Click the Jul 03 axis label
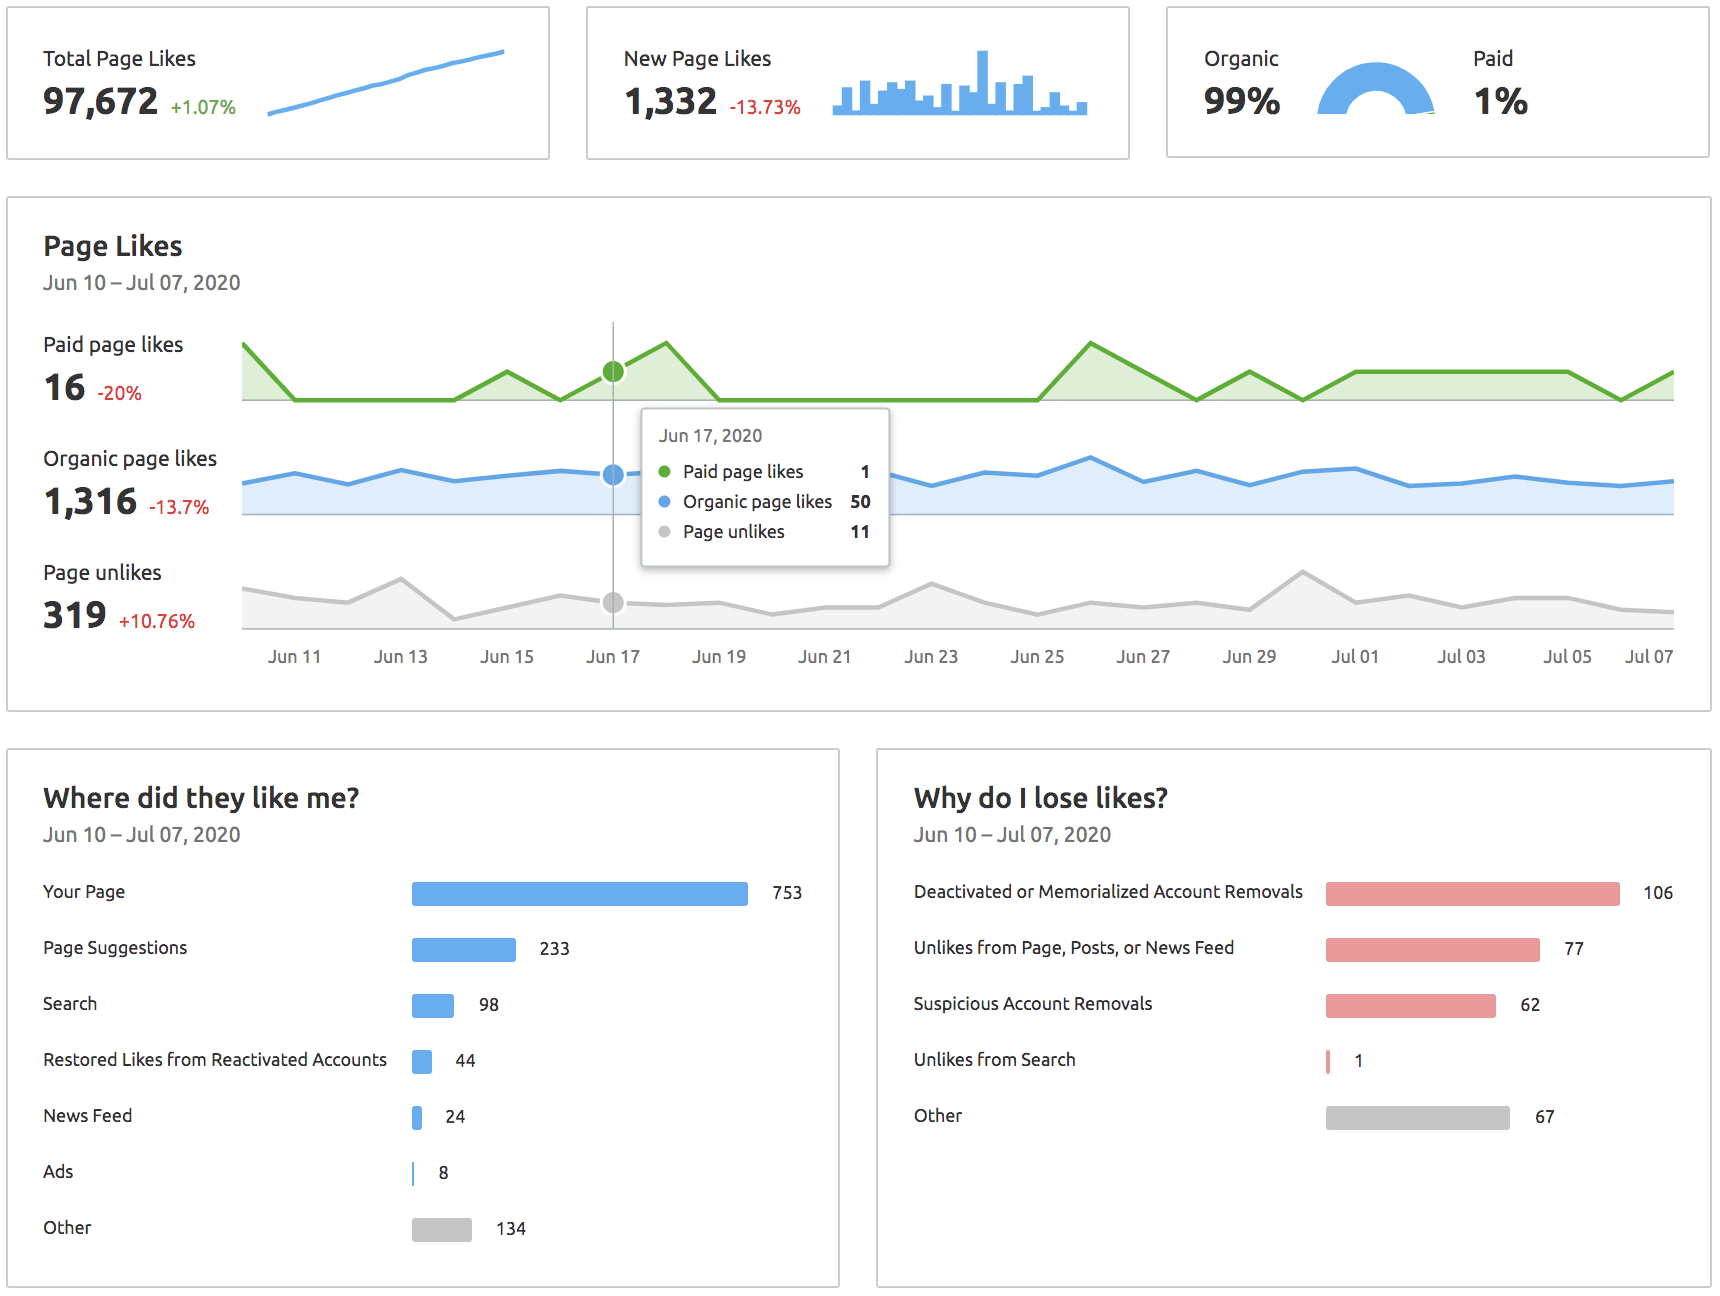Screen dimensions: 1720x1296 (x=1461, y=657)
